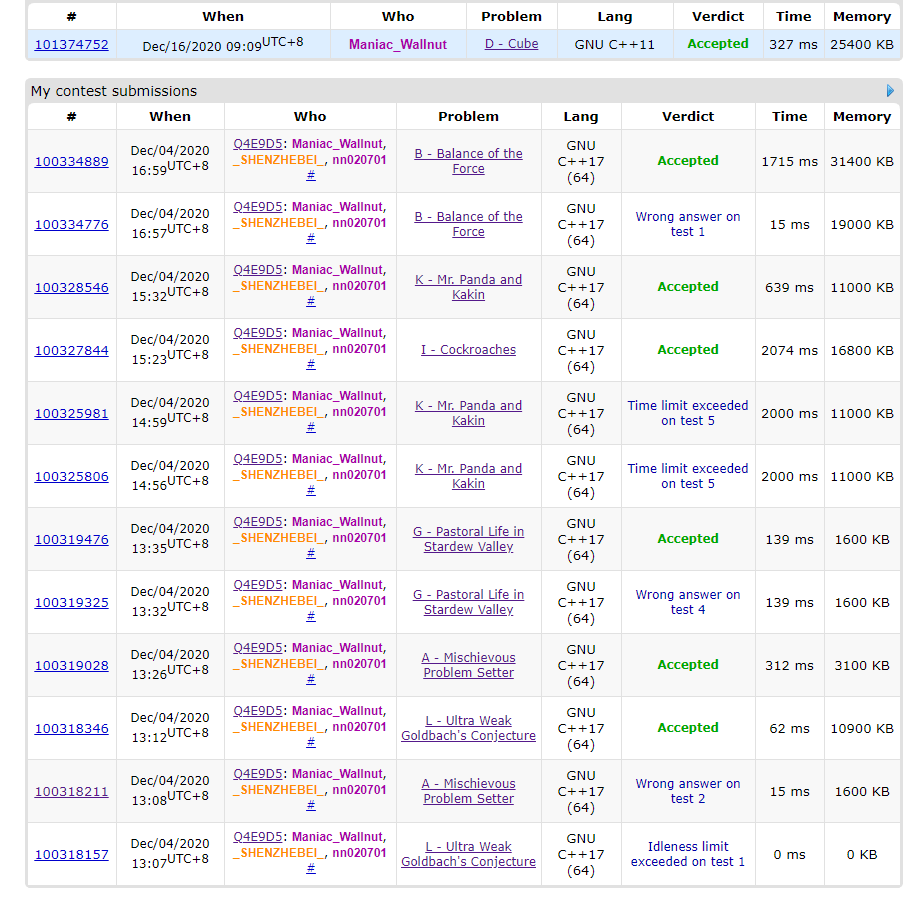The image size is (916, 903).
Task: Click the # link in submission 100327844 row
Action: pyautogui.click(x=311, y=364)
